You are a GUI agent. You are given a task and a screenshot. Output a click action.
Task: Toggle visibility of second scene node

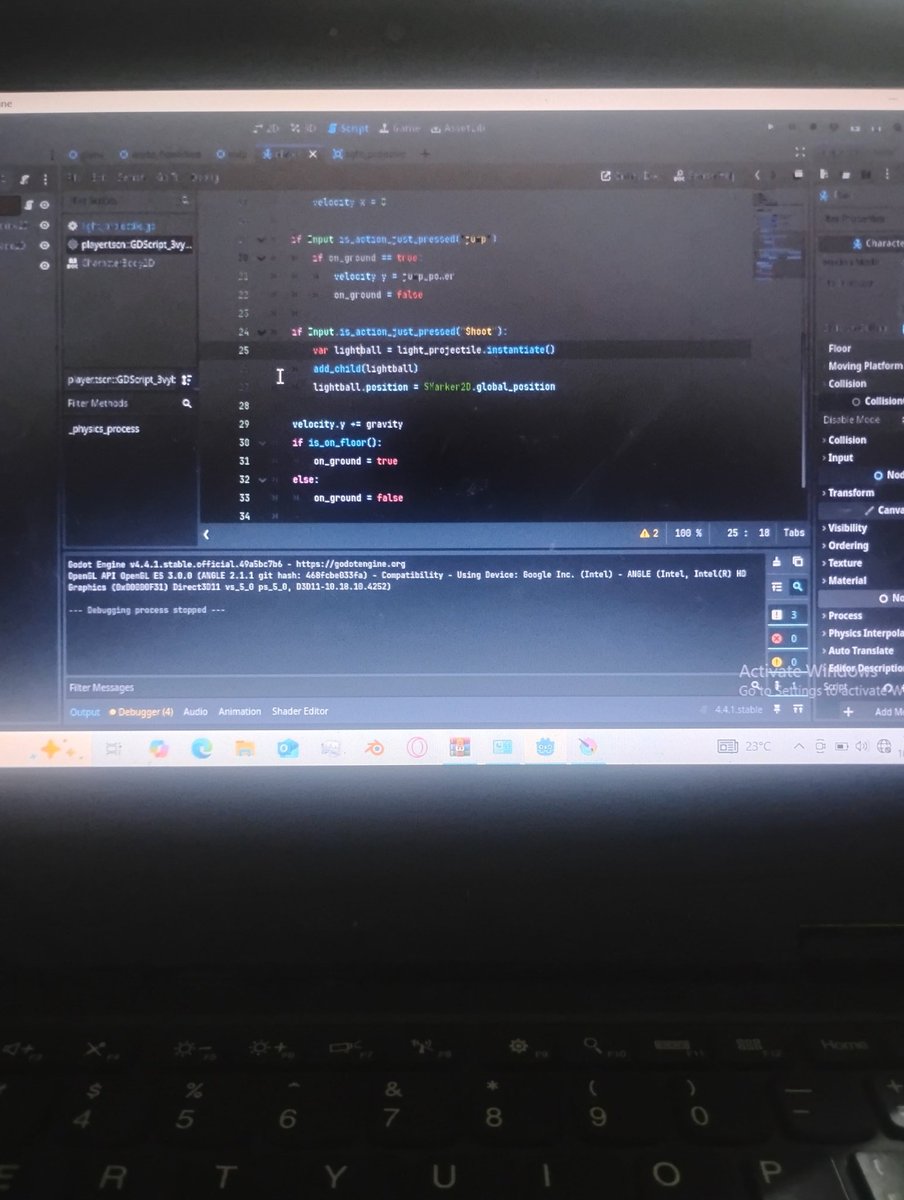click(x=44, y=225)
